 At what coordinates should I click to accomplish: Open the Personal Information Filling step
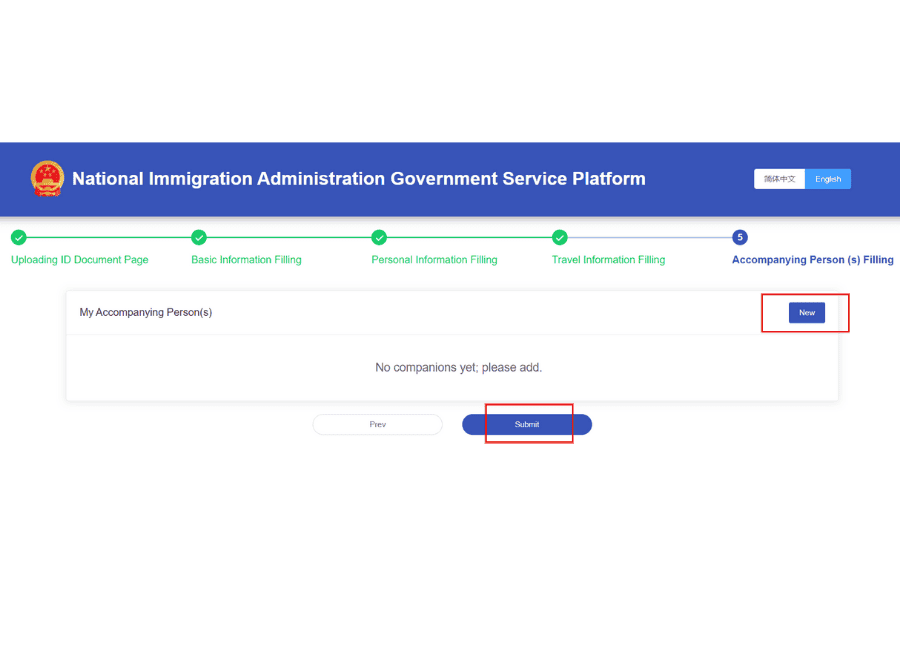434,260
